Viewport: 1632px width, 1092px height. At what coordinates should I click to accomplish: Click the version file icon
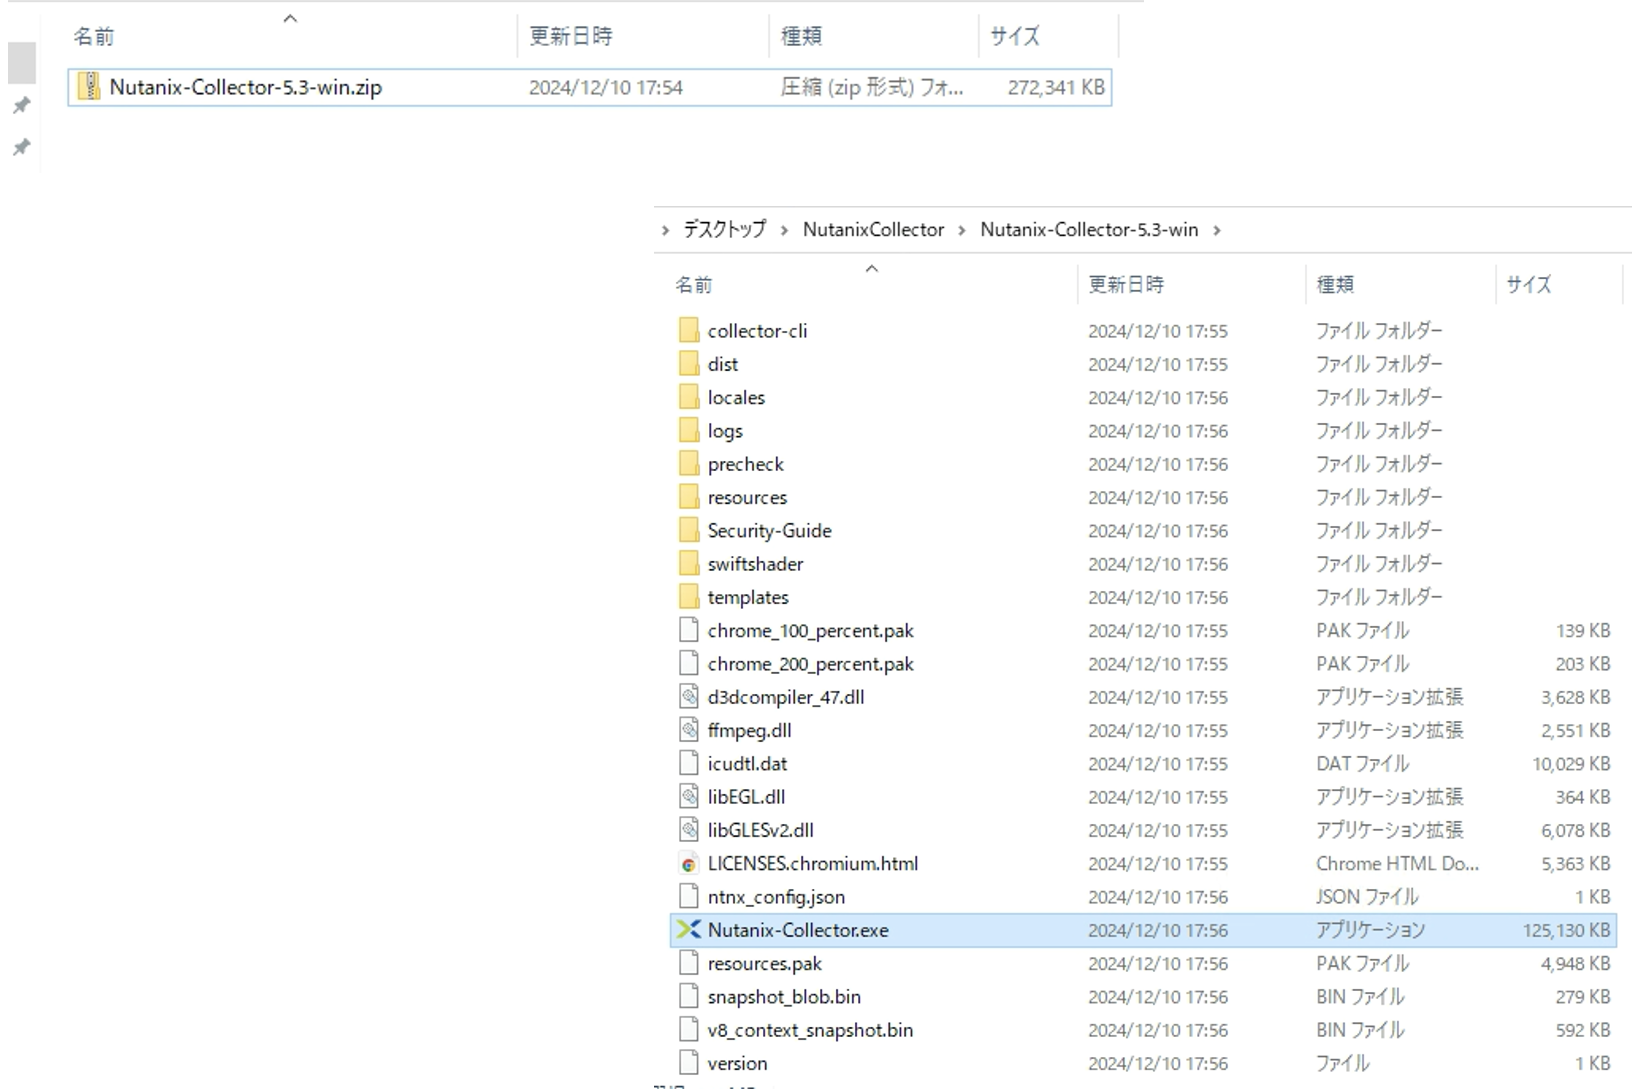(689, 1063)
